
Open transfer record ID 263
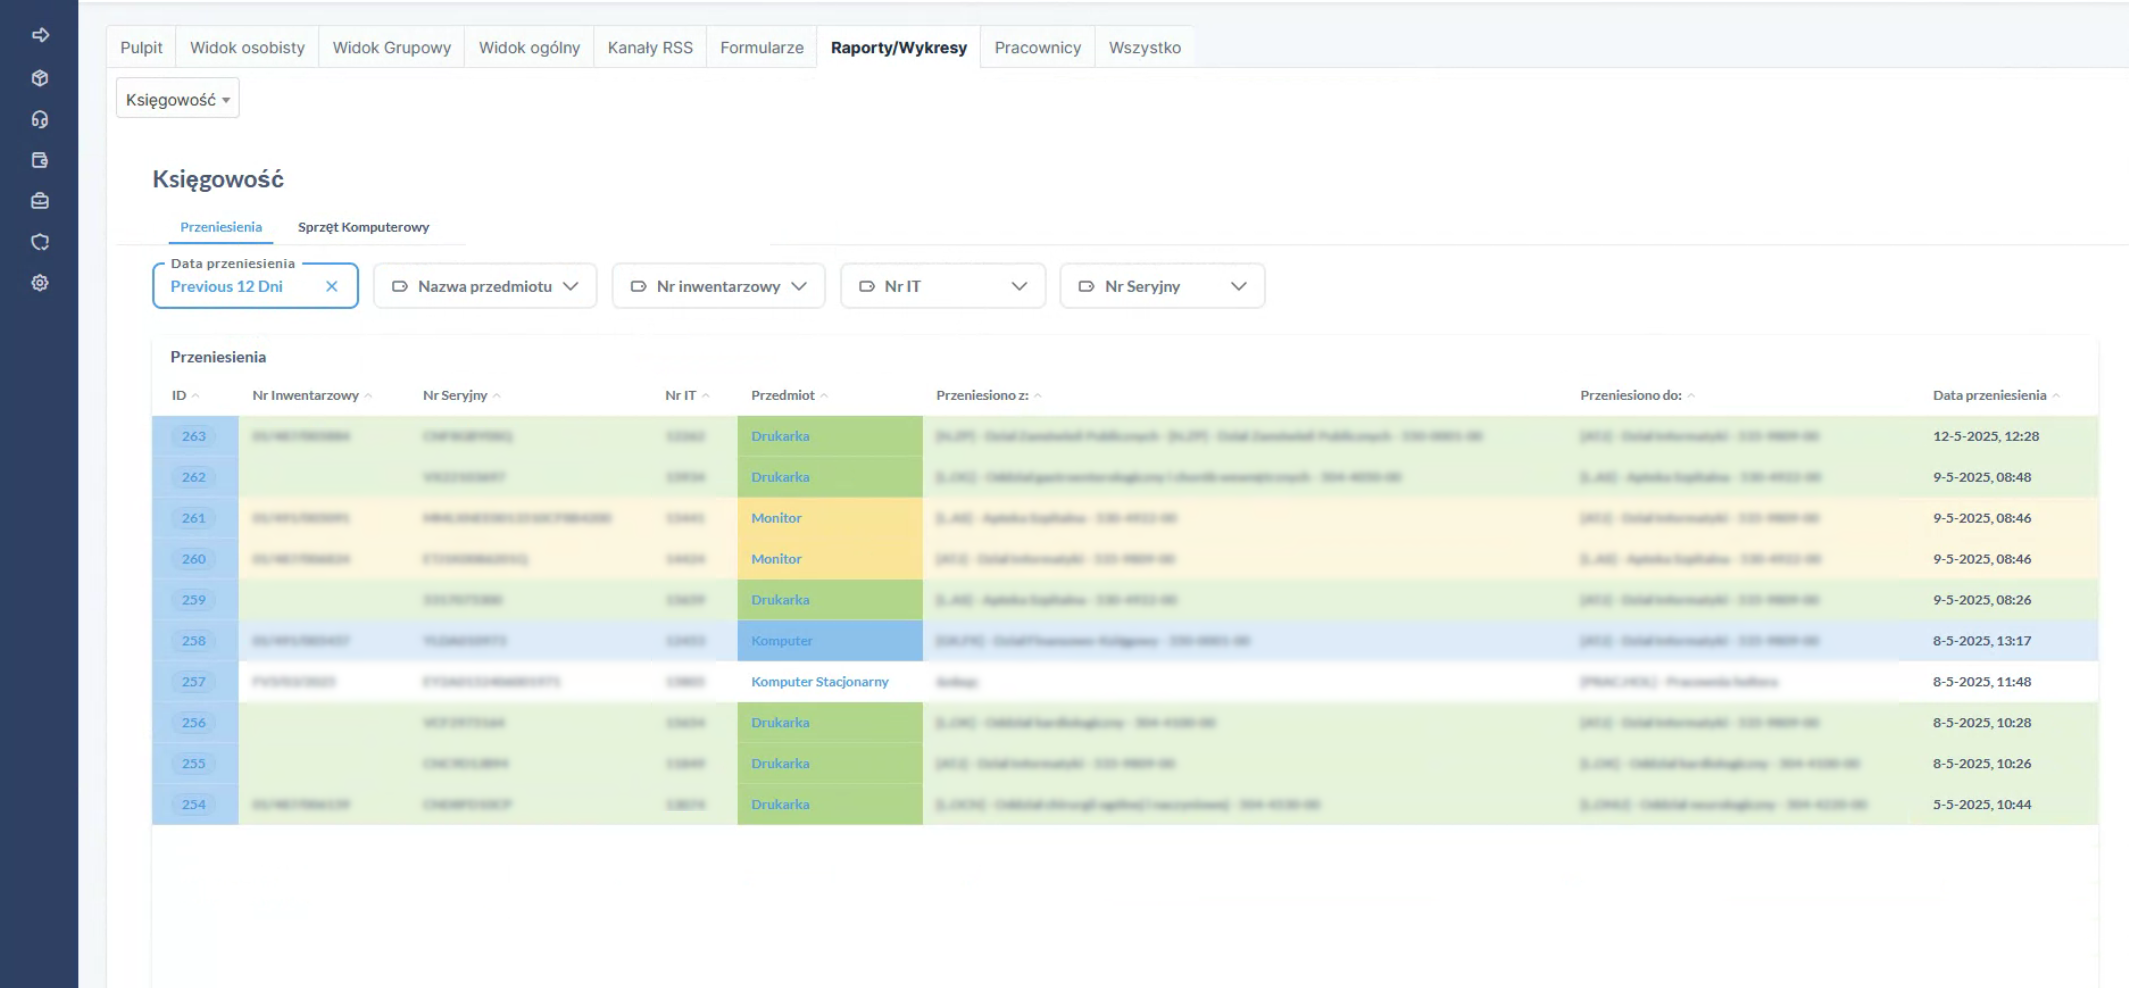point(194,436)
